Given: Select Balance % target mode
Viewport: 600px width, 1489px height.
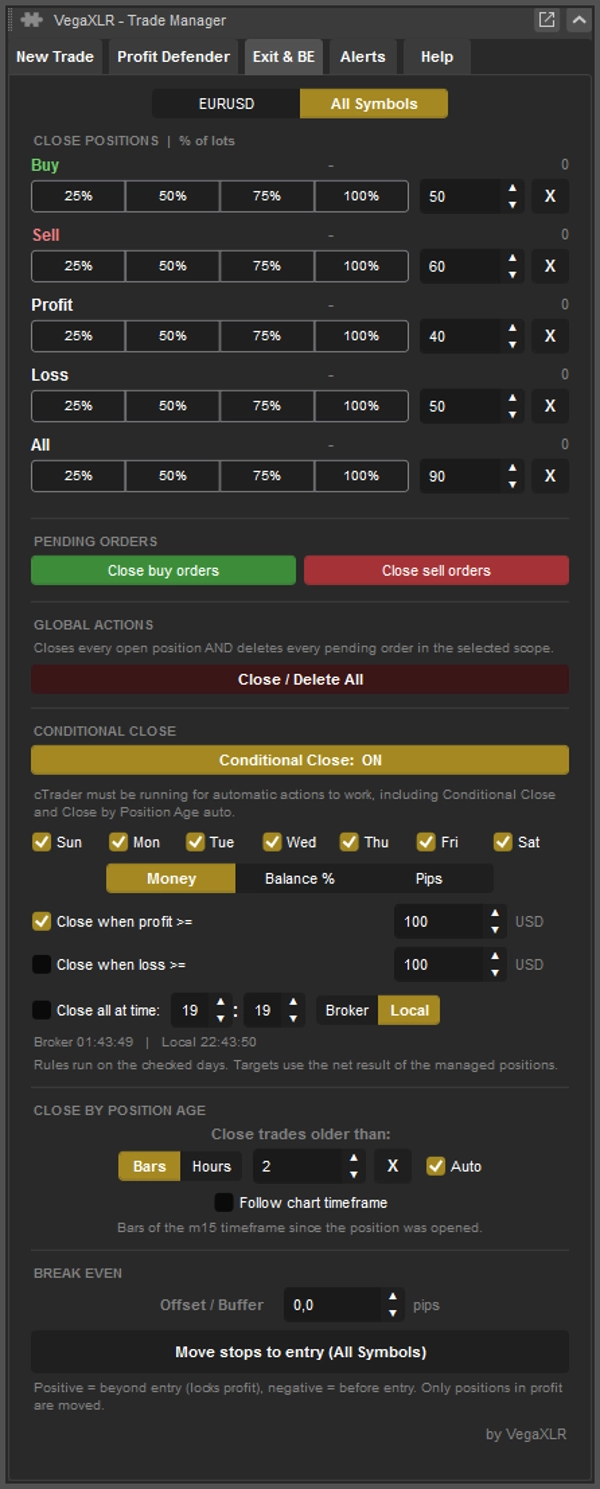Looking at the screenshot, I should point(299,878).
